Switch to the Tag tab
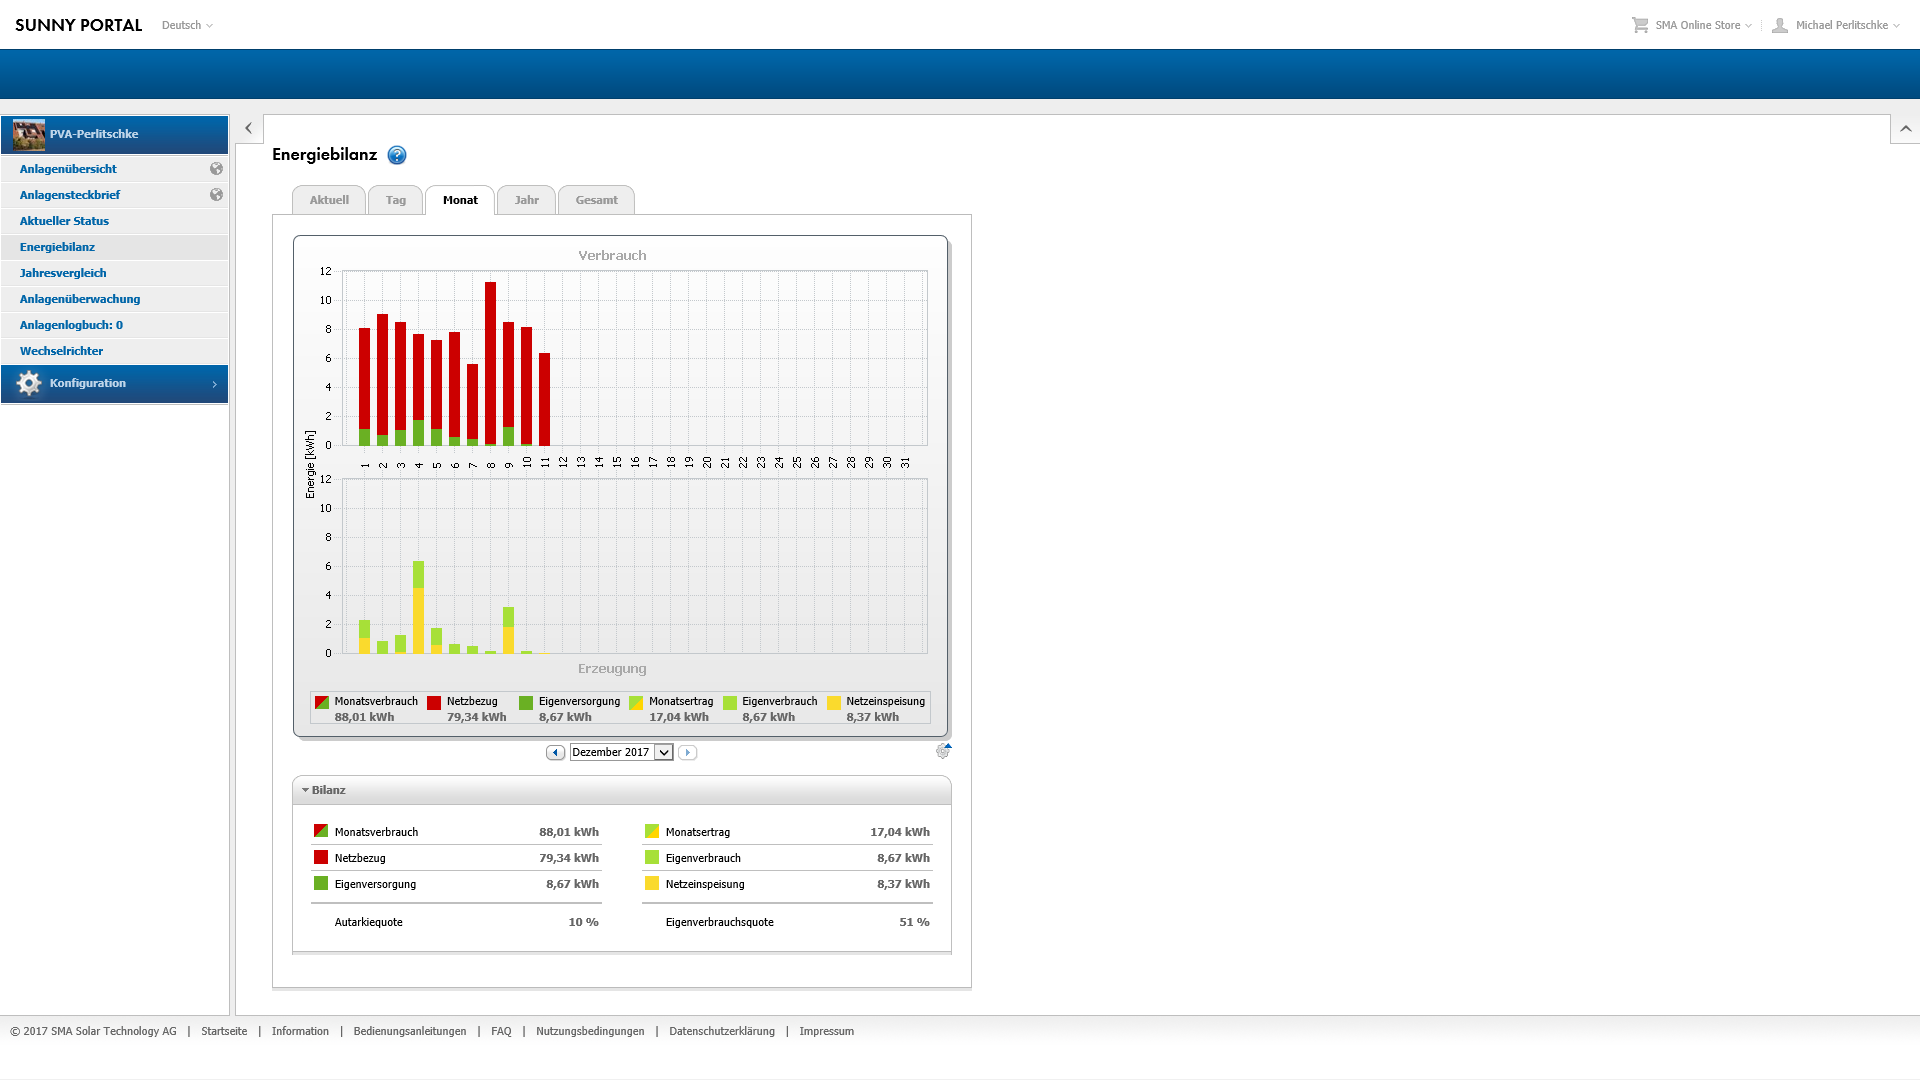 coord(396,200)
